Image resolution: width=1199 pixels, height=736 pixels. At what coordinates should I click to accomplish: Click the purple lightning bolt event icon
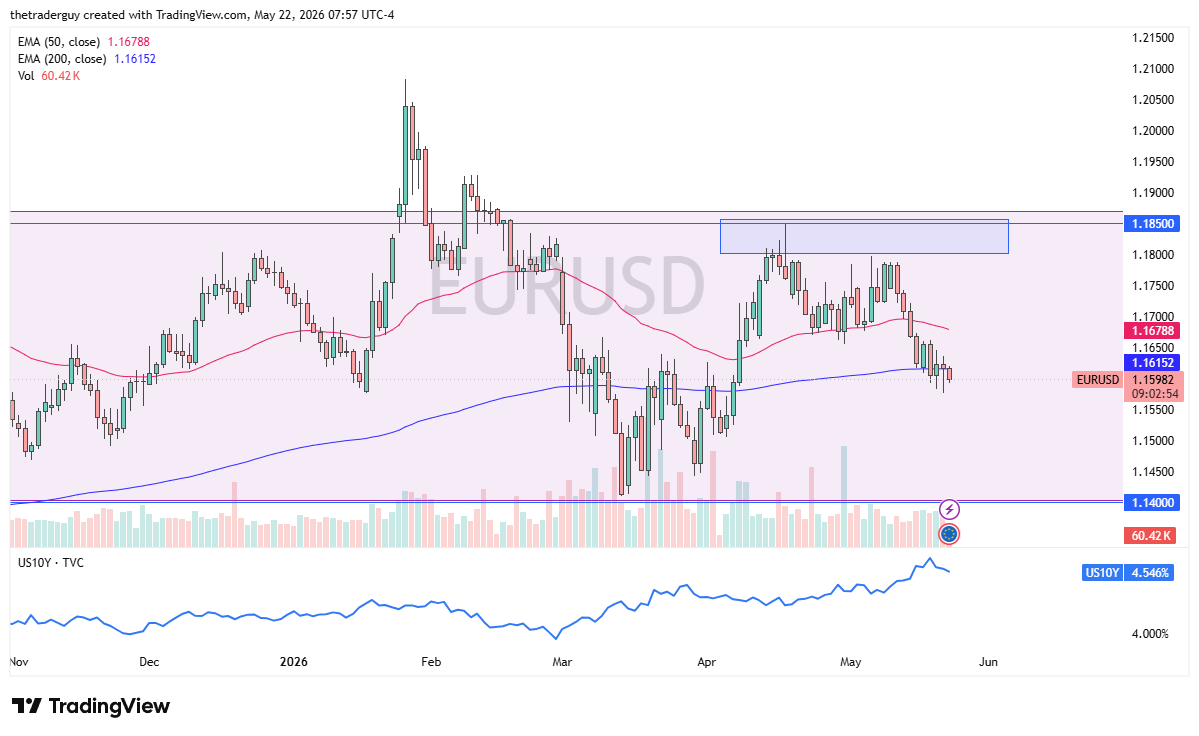(x=949, y=509)
